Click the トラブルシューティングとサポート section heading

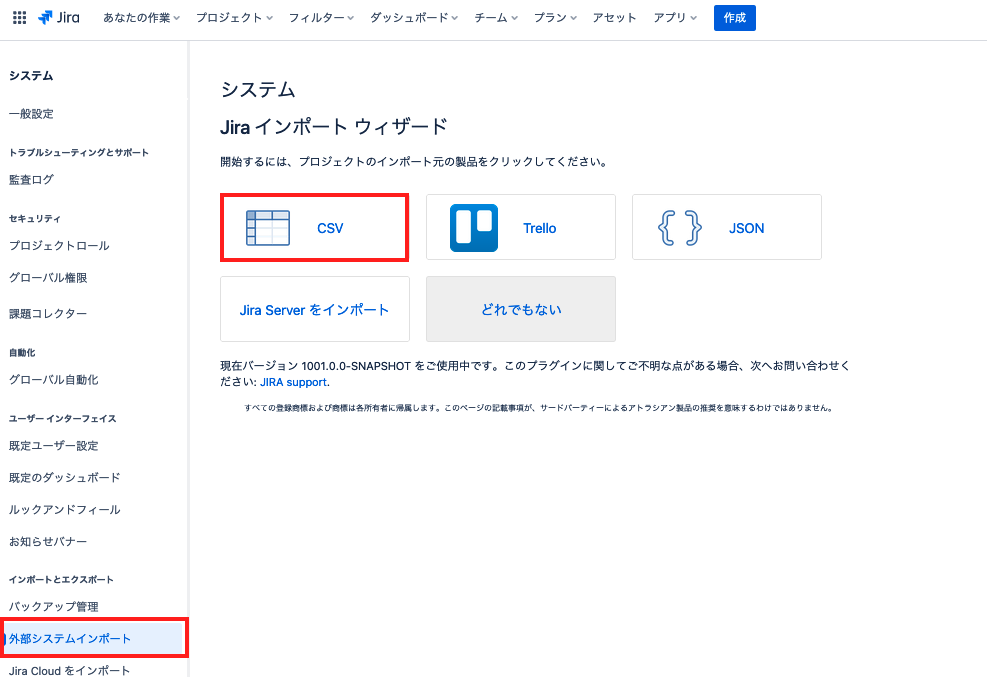[79, 152]
